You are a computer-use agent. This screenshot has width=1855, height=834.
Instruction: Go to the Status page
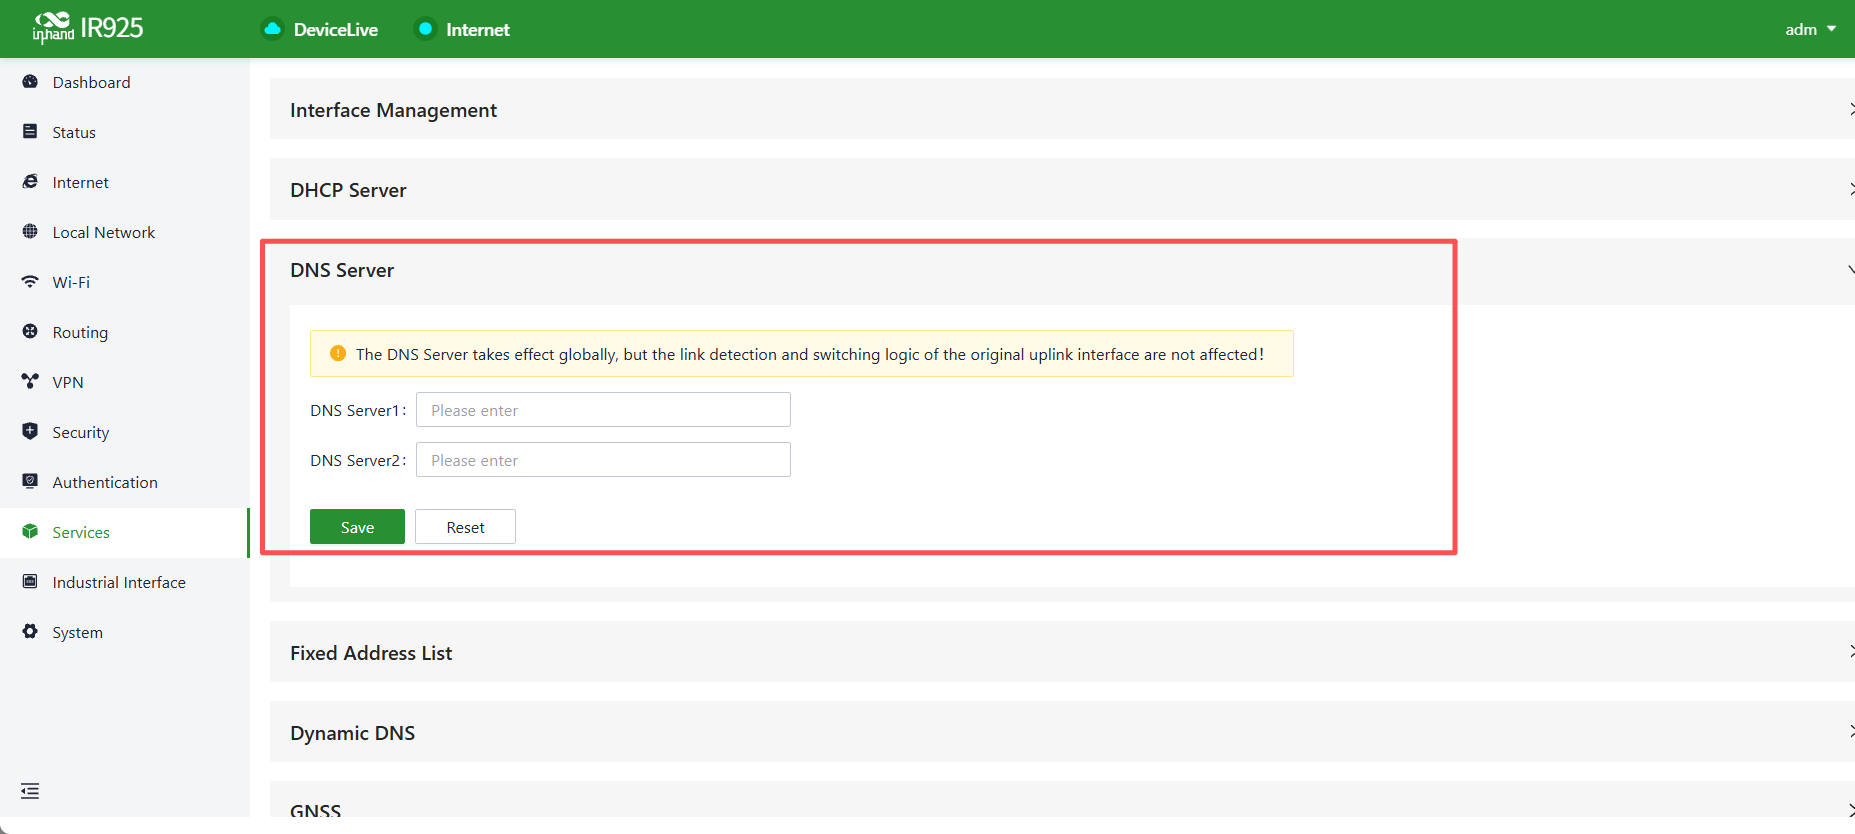[124, 132]
